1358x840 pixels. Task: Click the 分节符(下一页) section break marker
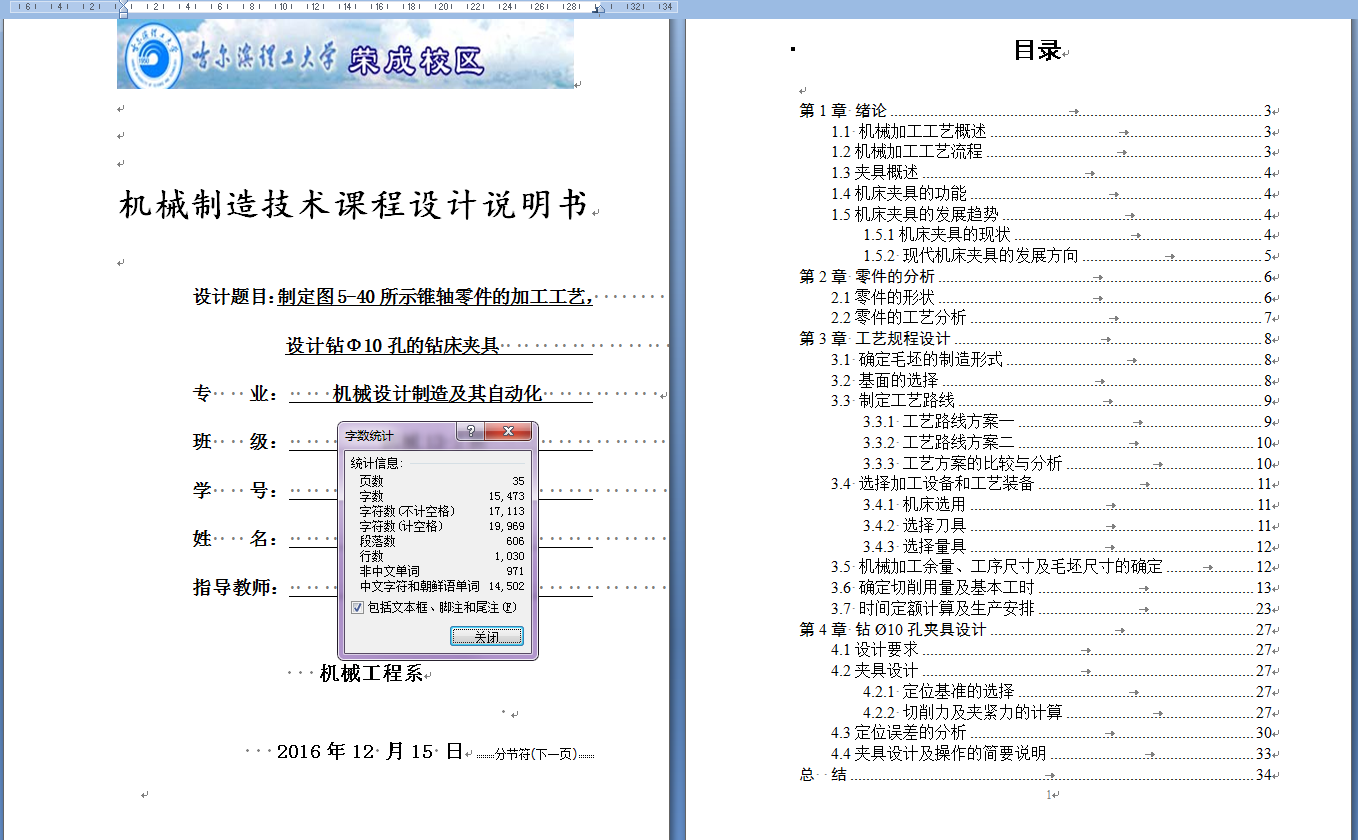coord(535,754)
